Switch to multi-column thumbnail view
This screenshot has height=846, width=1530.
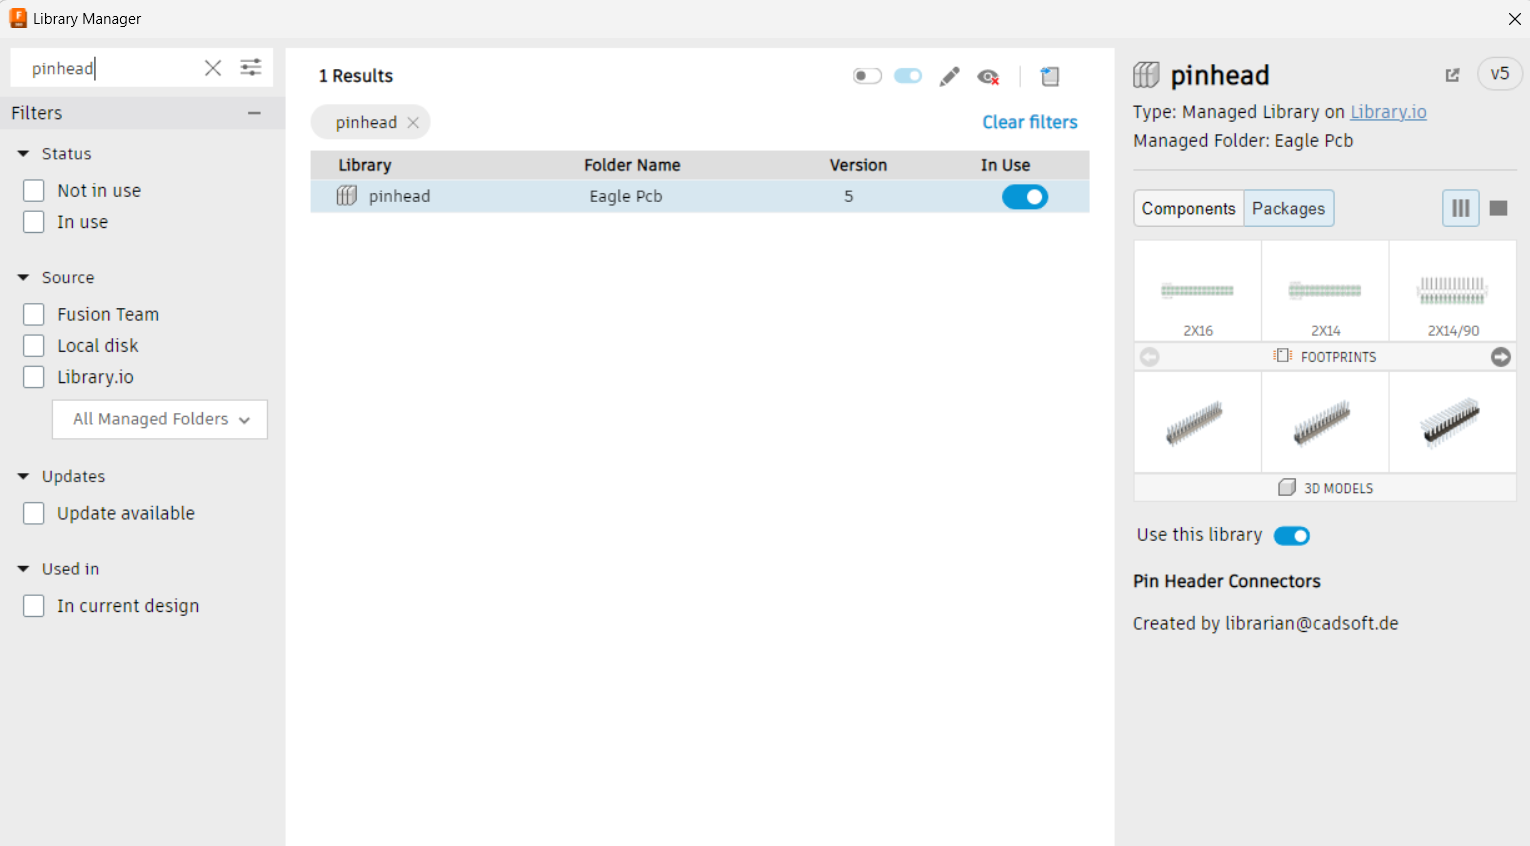tap(1460, 208)
